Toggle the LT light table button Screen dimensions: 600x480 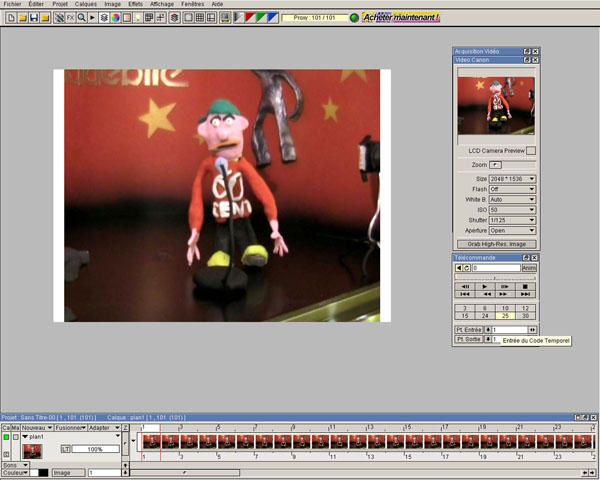(65, 449)
